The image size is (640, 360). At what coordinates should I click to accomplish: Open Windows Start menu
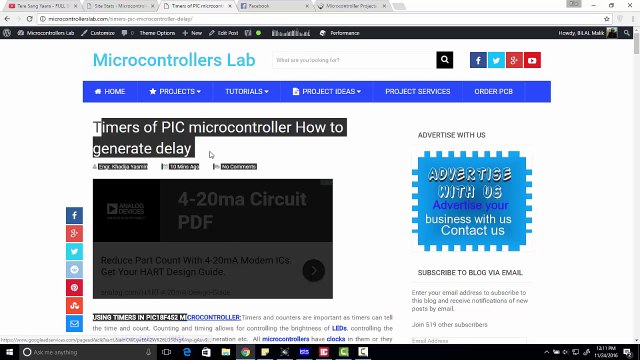[x=9, y=352]
